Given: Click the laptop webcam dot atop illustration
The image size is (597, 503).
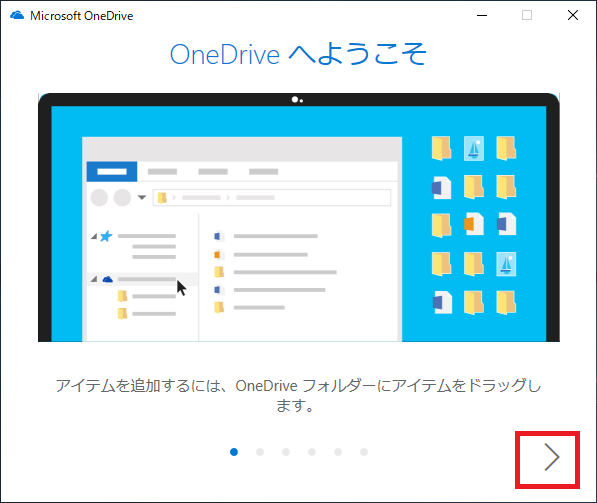Looking at the screenshot, I should pos(295,100).
